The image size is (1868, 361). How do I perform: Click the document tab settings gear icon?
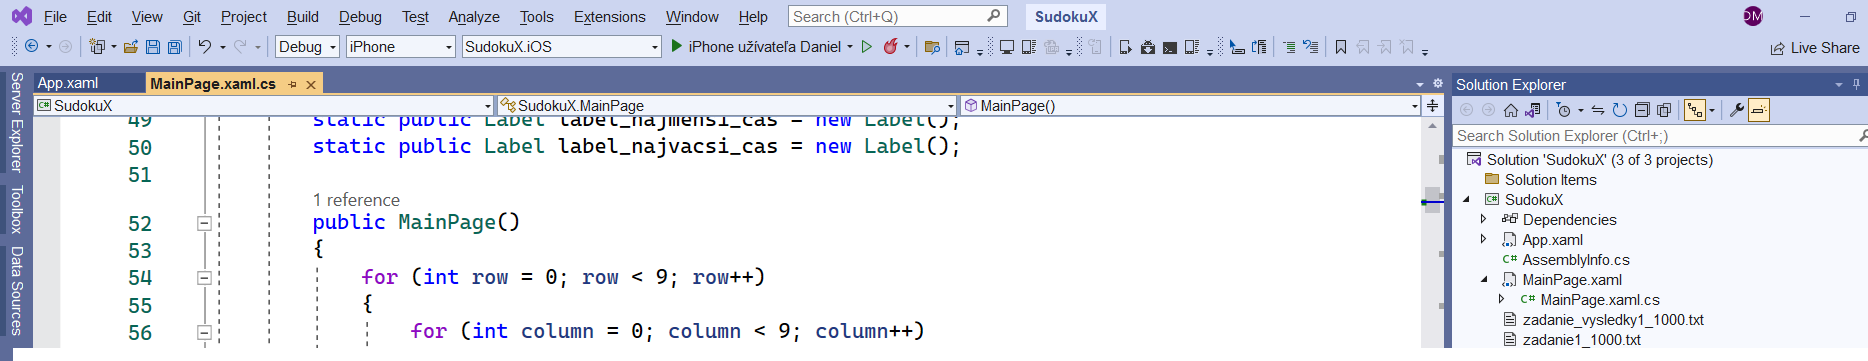tap(1438, 84)
